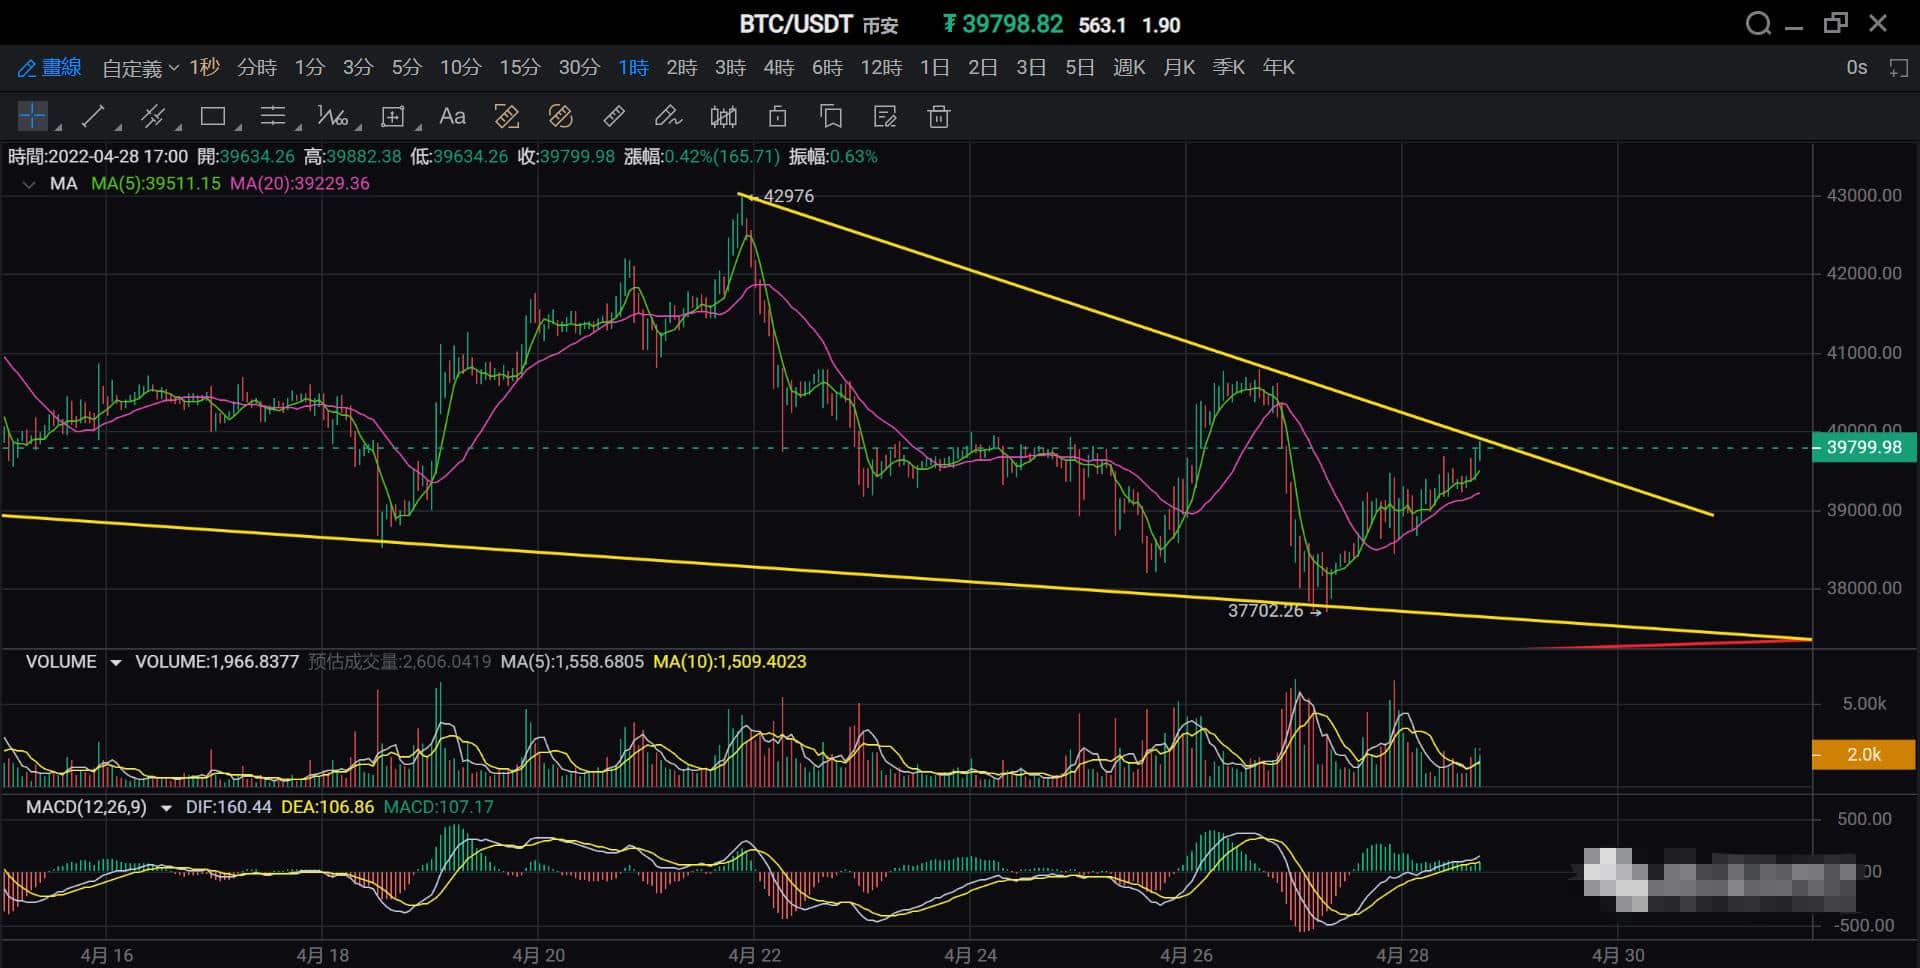1920x968 pixels.
Task: Click the 分時 time-share button
Action: pyautogui.click(x=257, y=67)
